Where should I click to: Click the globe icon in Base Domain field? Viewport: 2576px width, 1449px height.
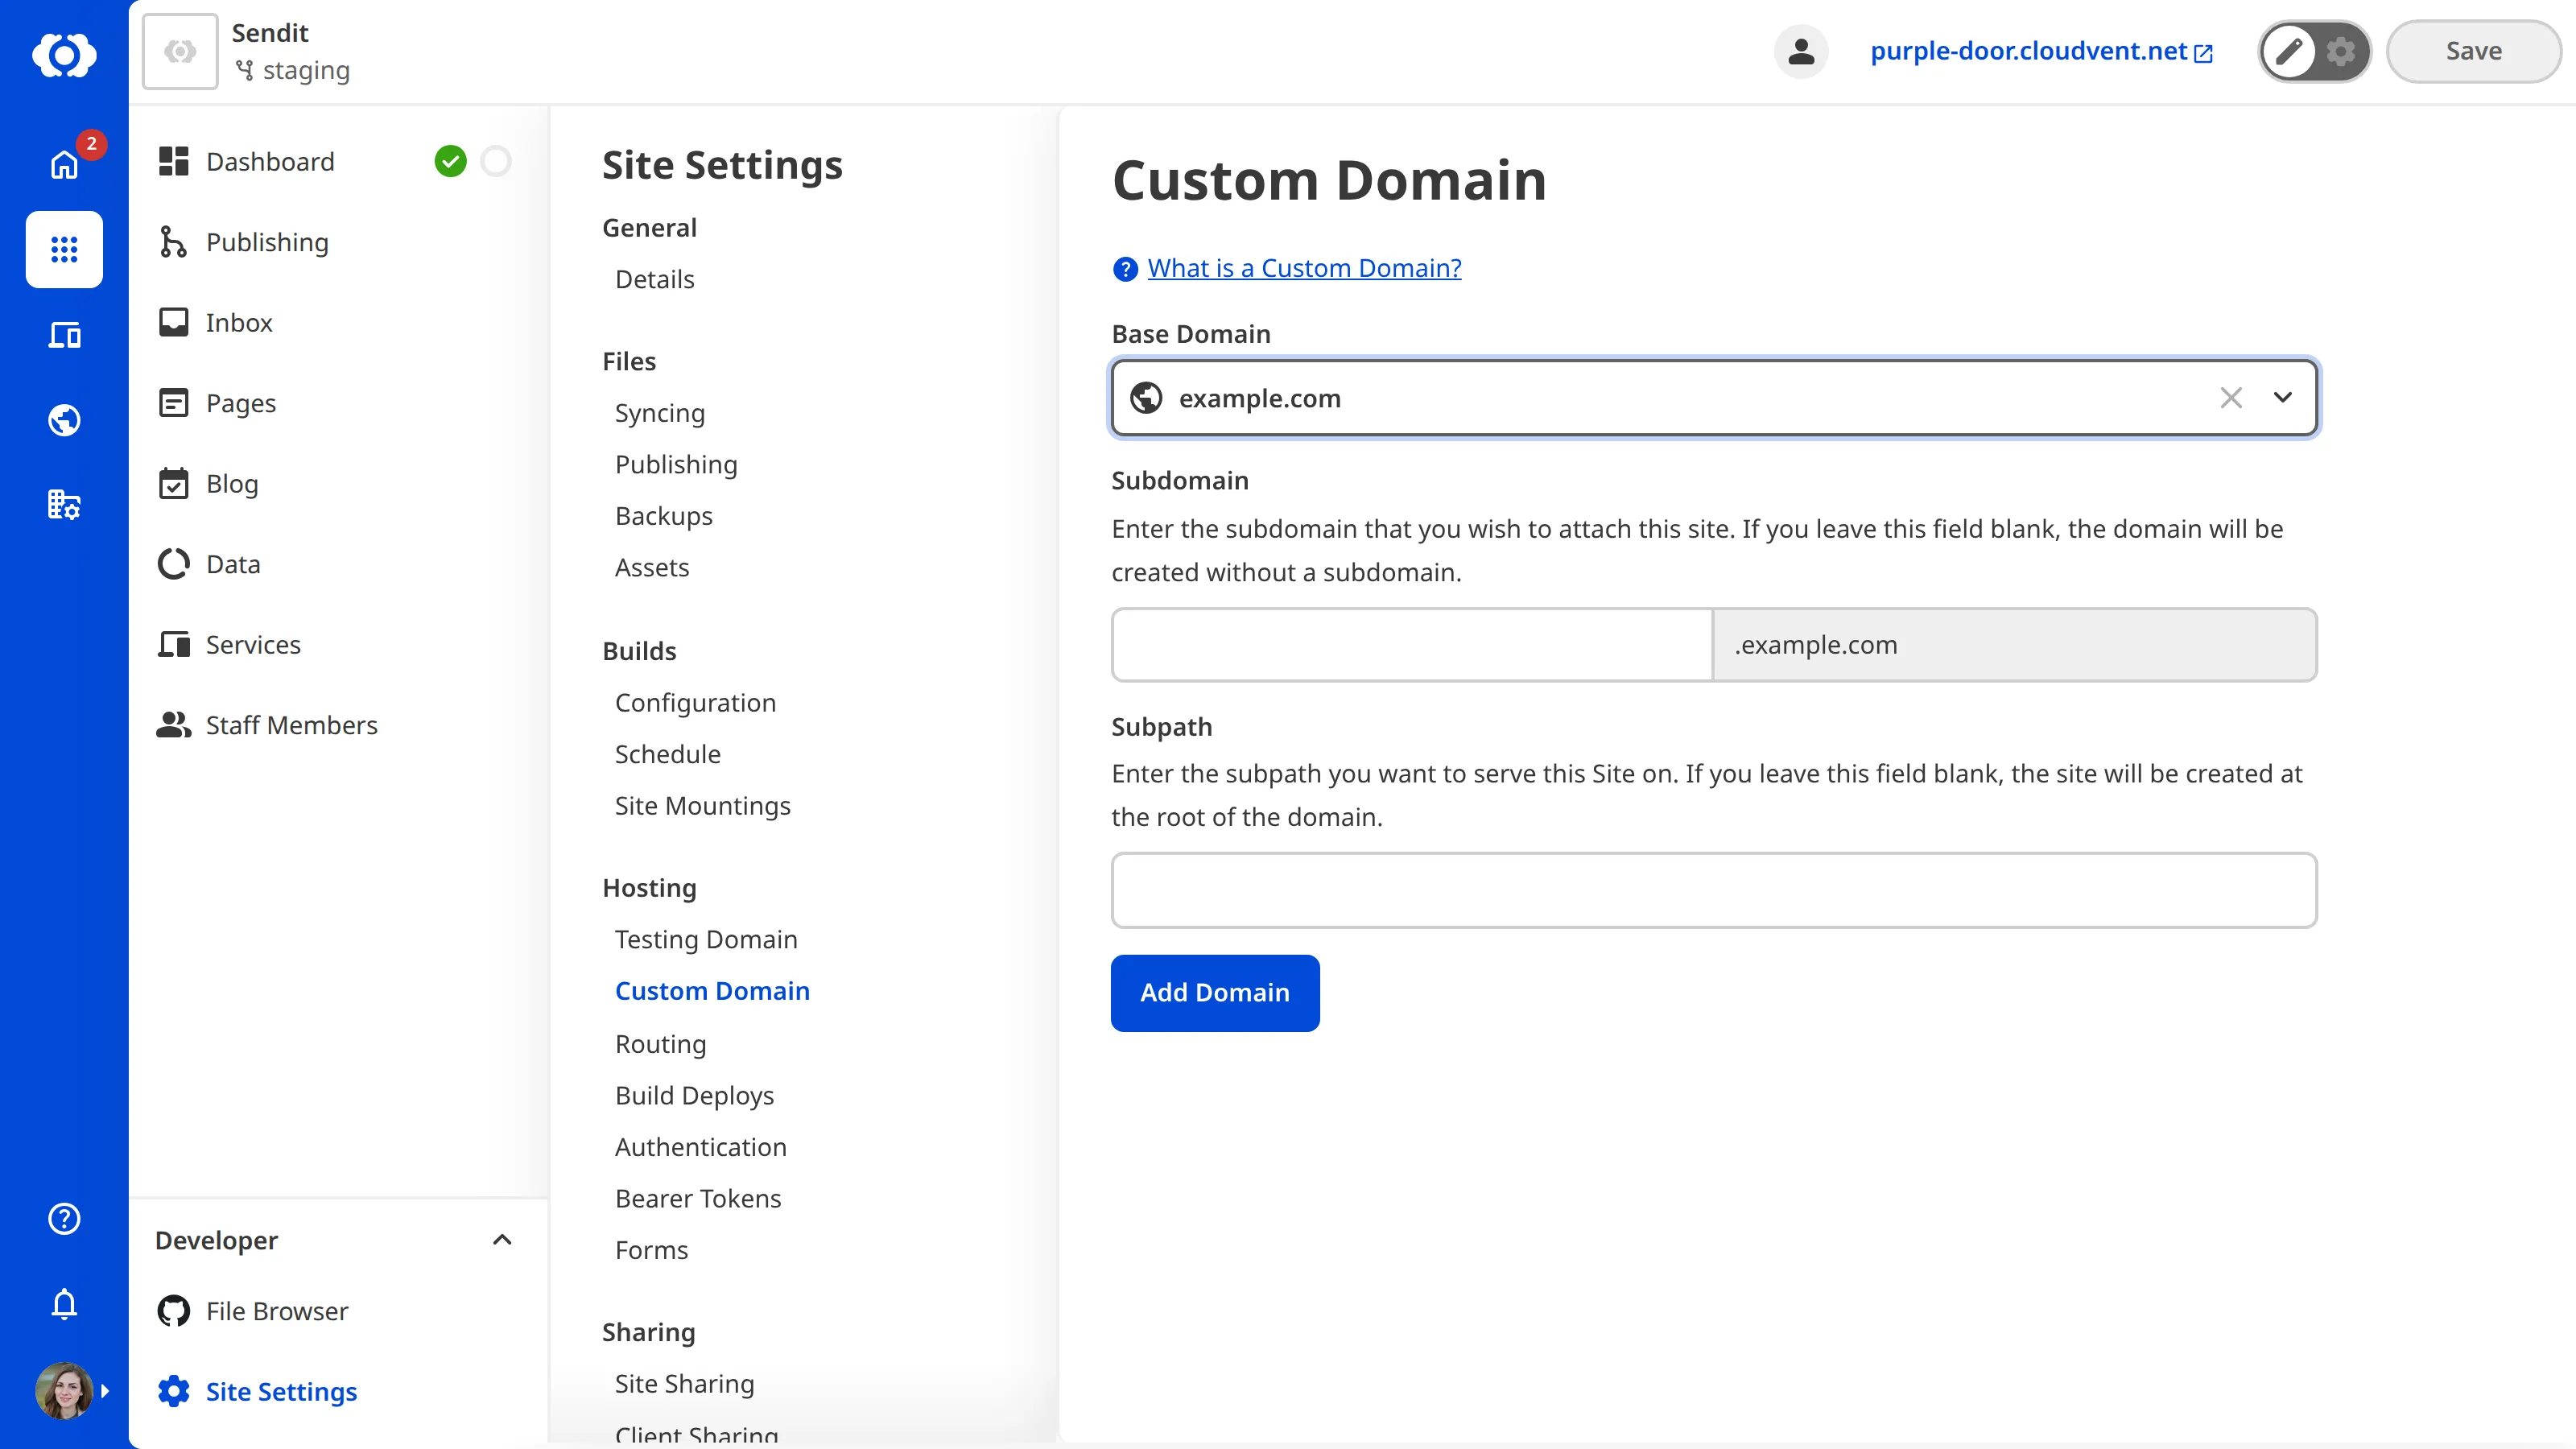[1146, 398]
